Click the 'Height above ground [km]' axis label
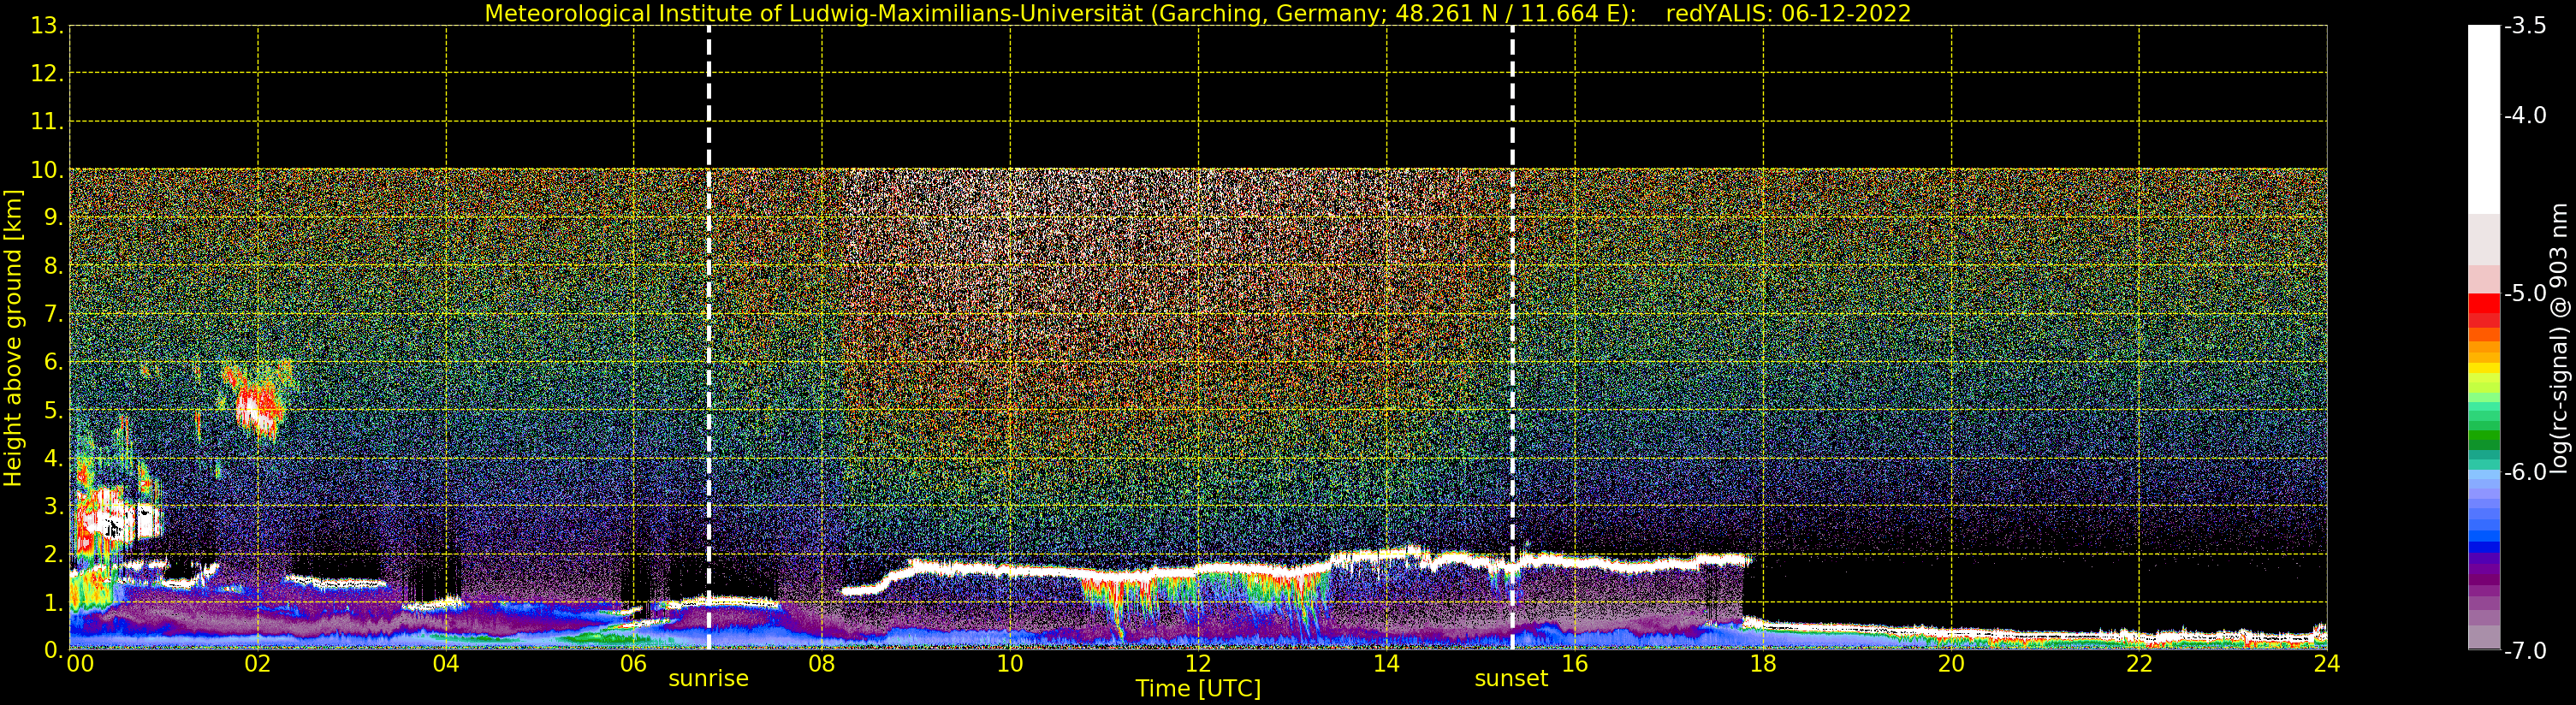Viewport: 2576px width, 705px height. 13,338
